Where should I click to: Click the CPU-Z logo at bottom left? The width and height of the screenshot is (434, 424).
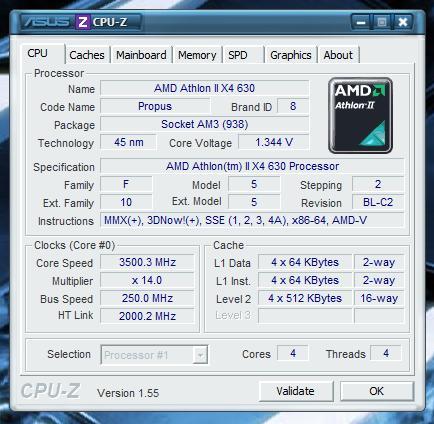(50, 390)
